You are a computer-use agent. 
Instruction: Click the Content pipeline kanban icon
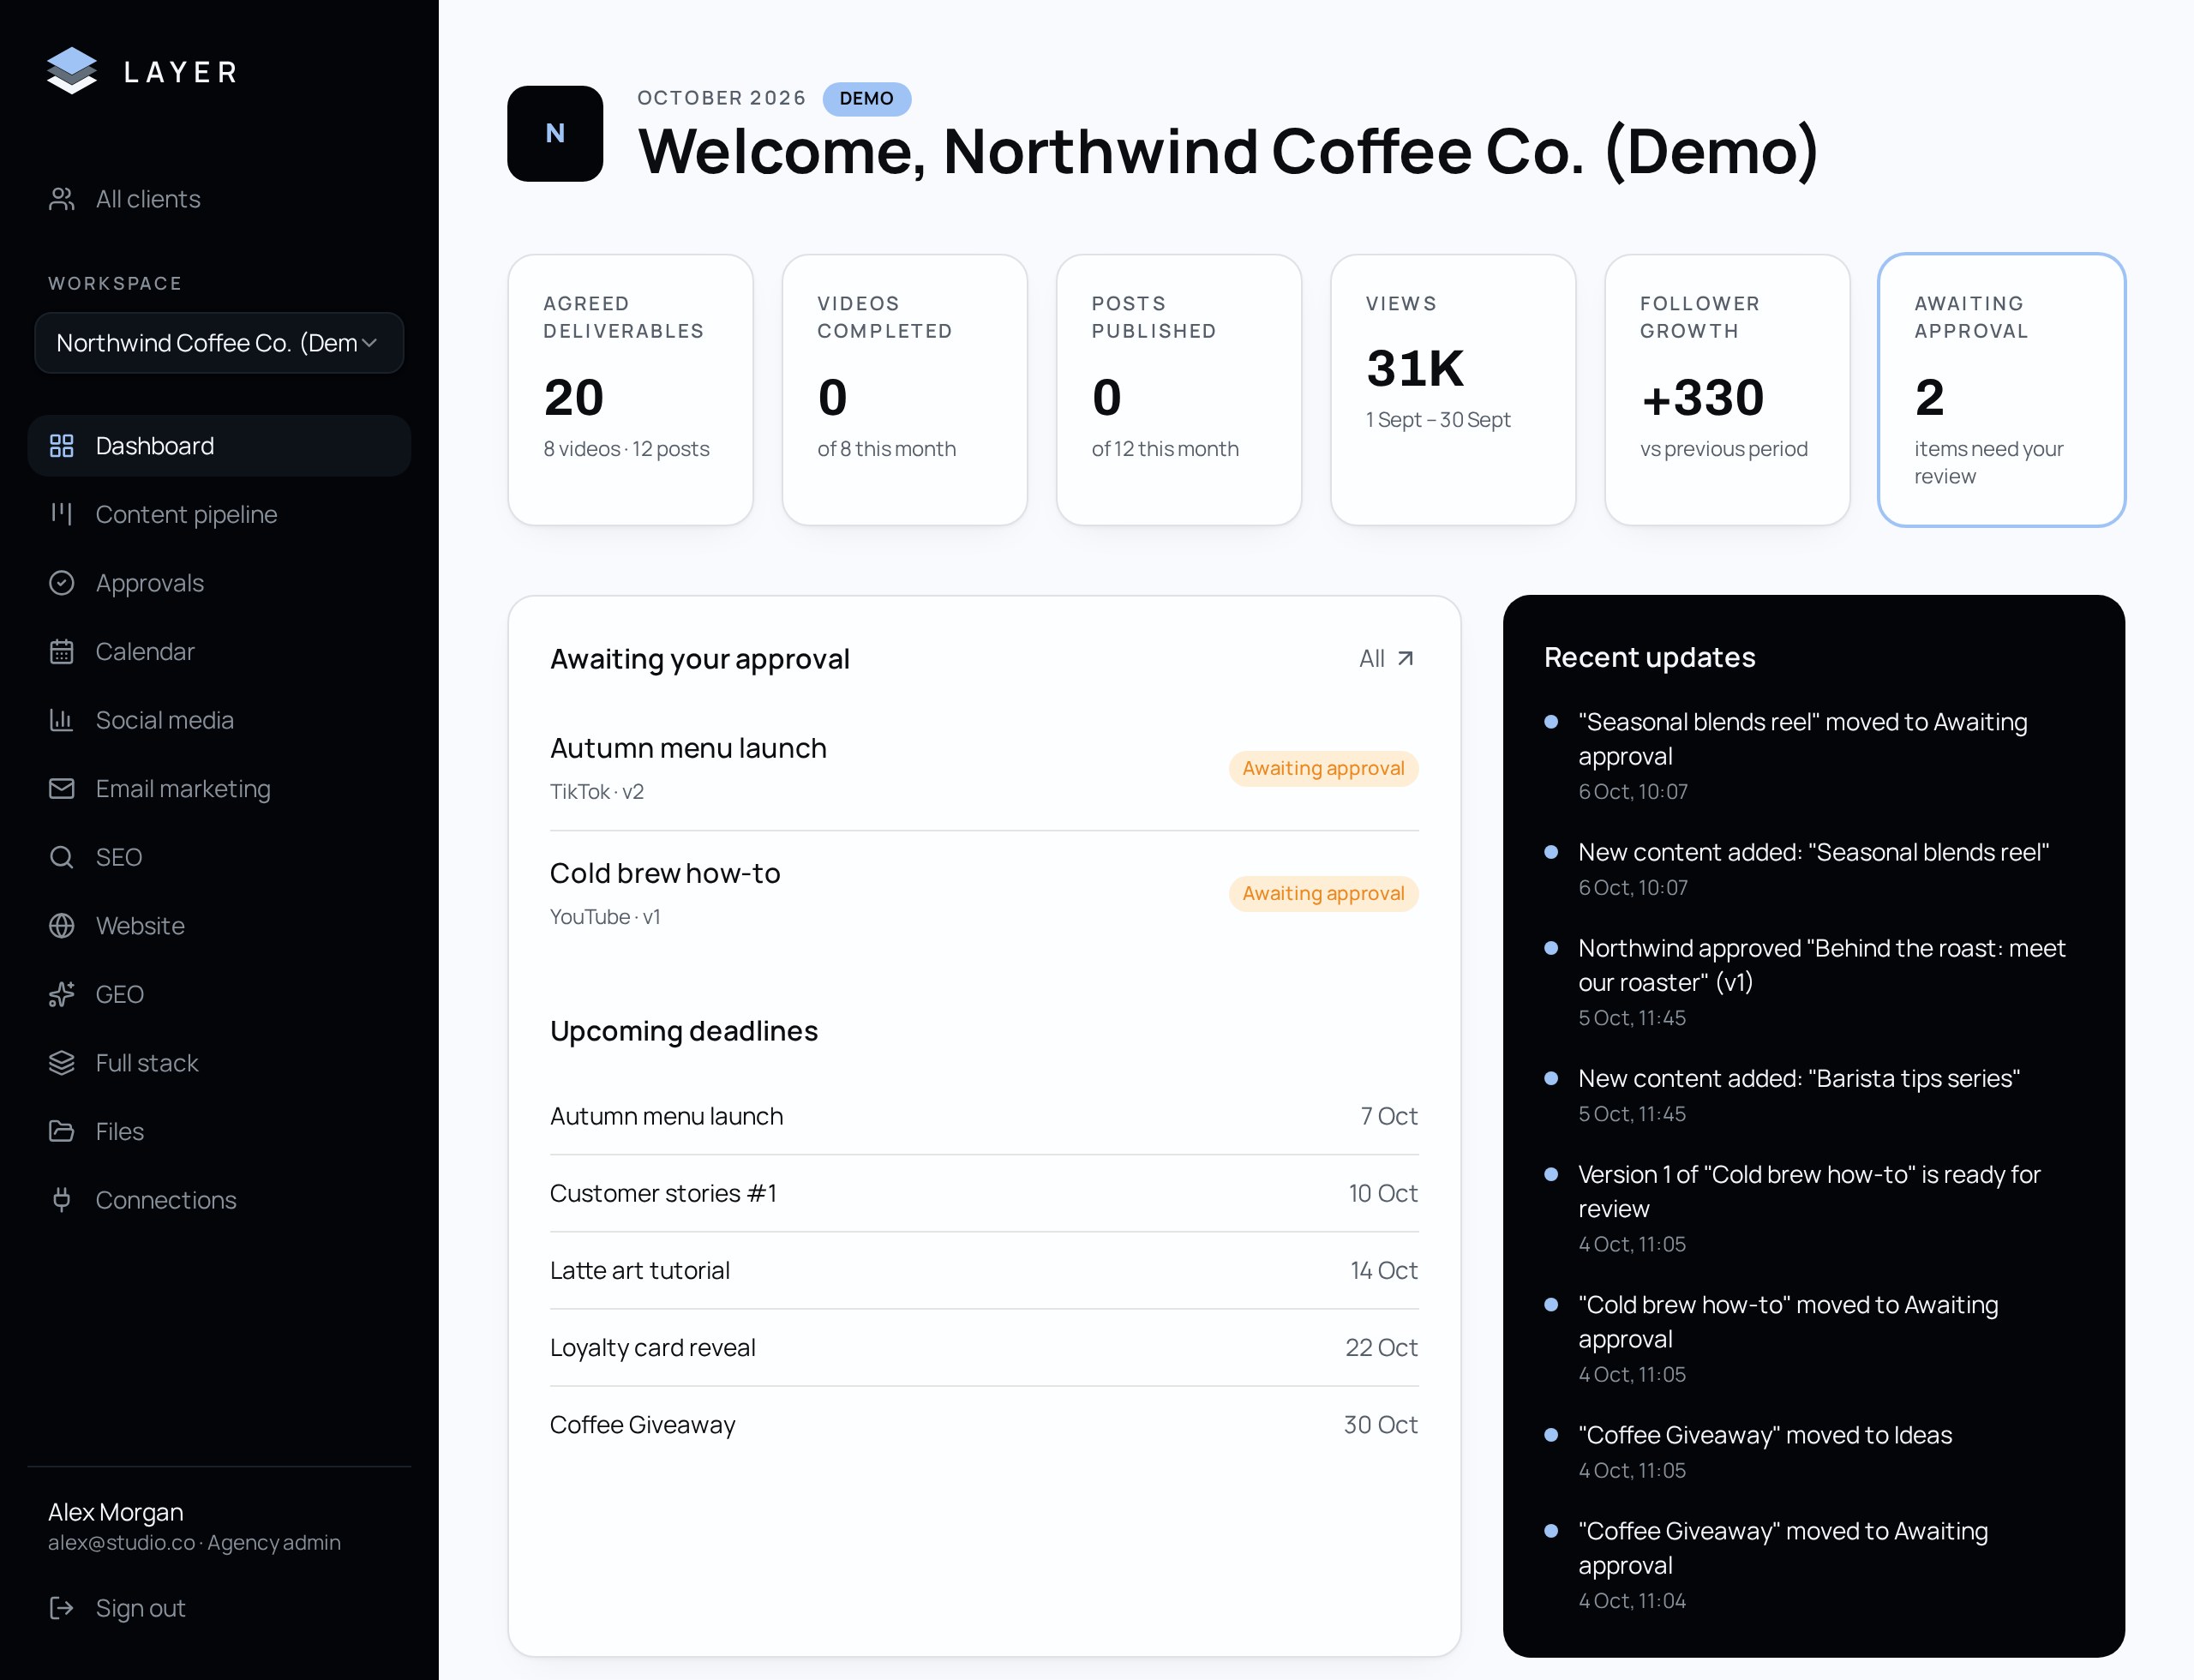click(62, 514)
